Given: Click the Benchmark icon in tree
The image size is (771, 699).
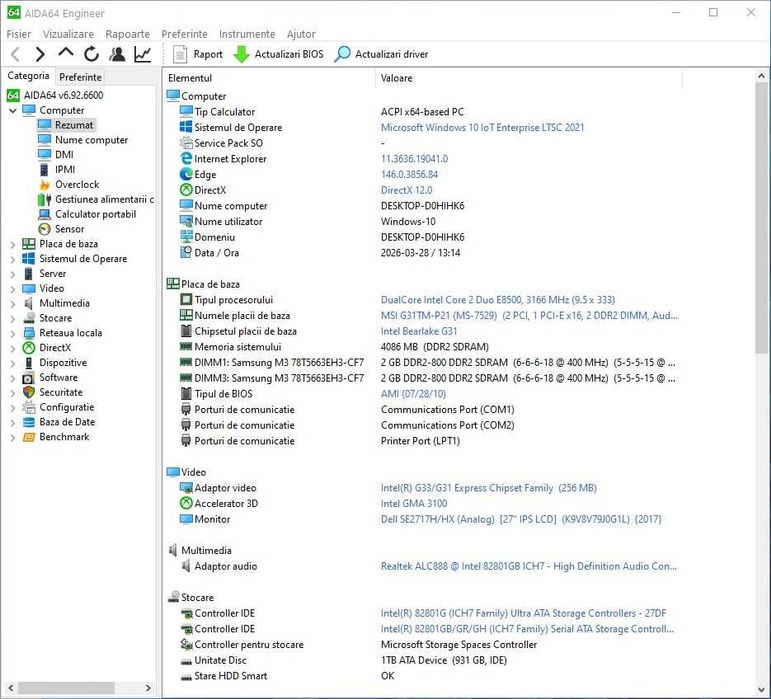Looking at the screenshot, I should click(29, 437).
